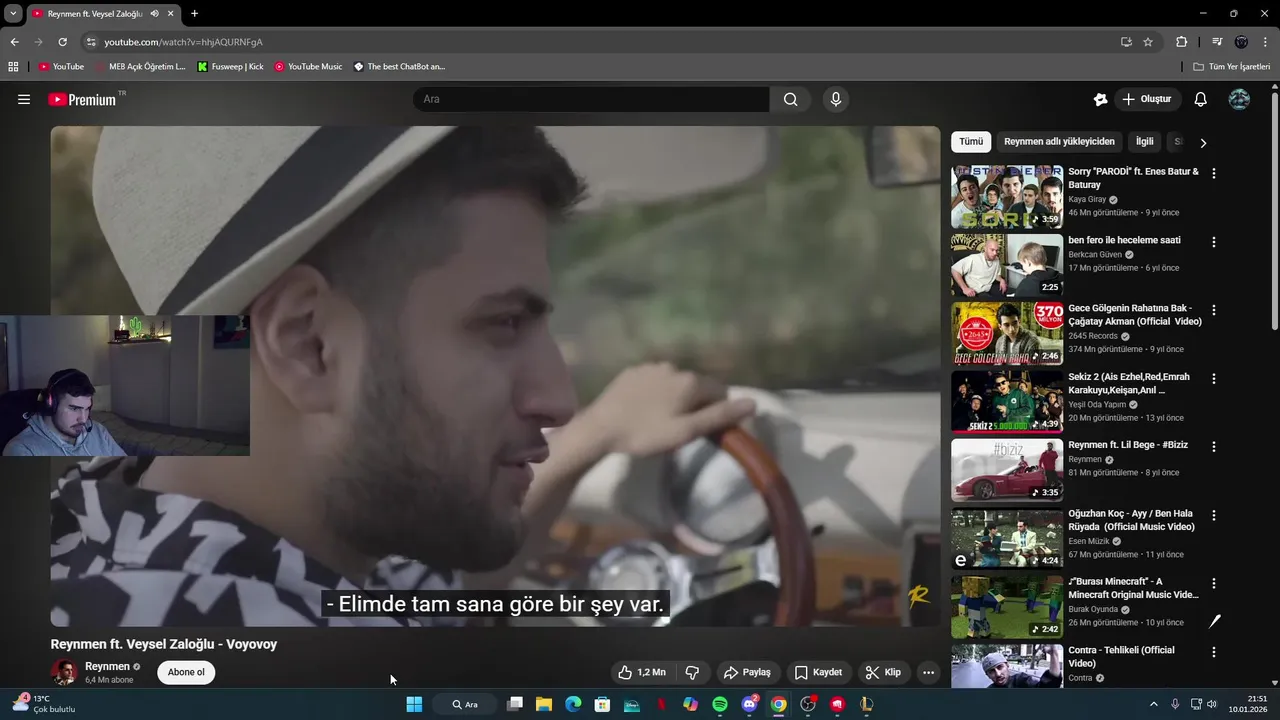Click the Reynmen channel avatar
Viewport: 1280px width, 720px height.
(64, 672)
